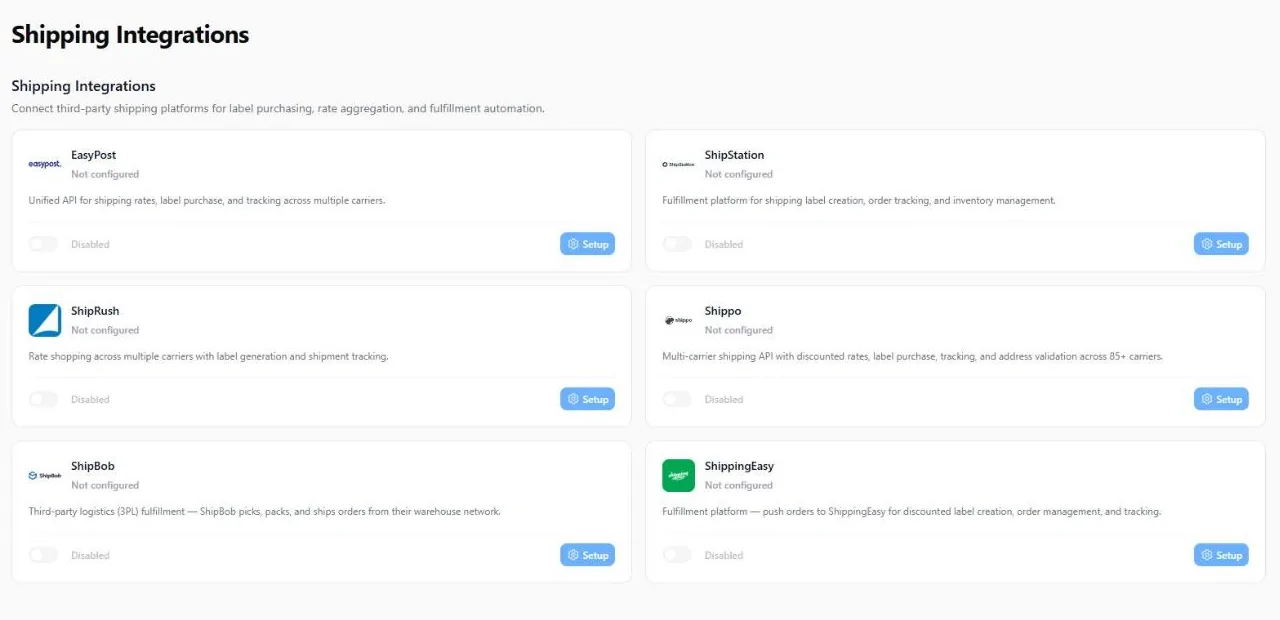This screenshot has width=1280, height=620.
Task: Click the EasyPost logo icon
Action: 45,164
